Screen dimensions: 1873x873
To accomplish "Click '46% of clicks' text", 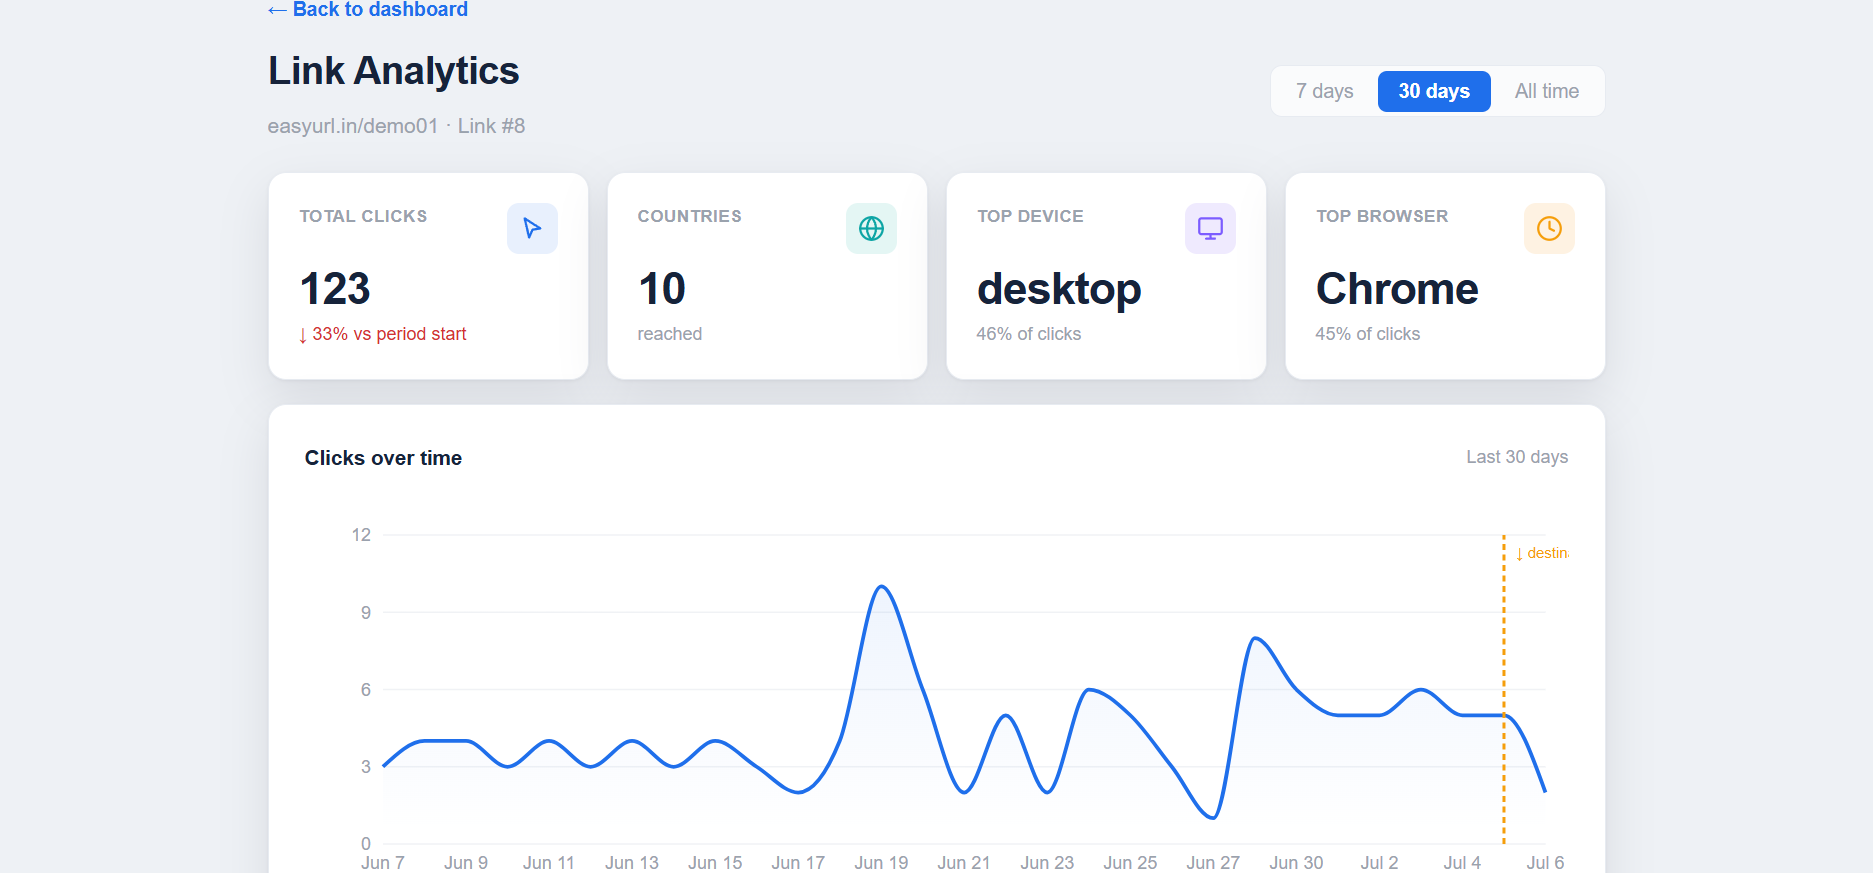I will coord(1028,334).
